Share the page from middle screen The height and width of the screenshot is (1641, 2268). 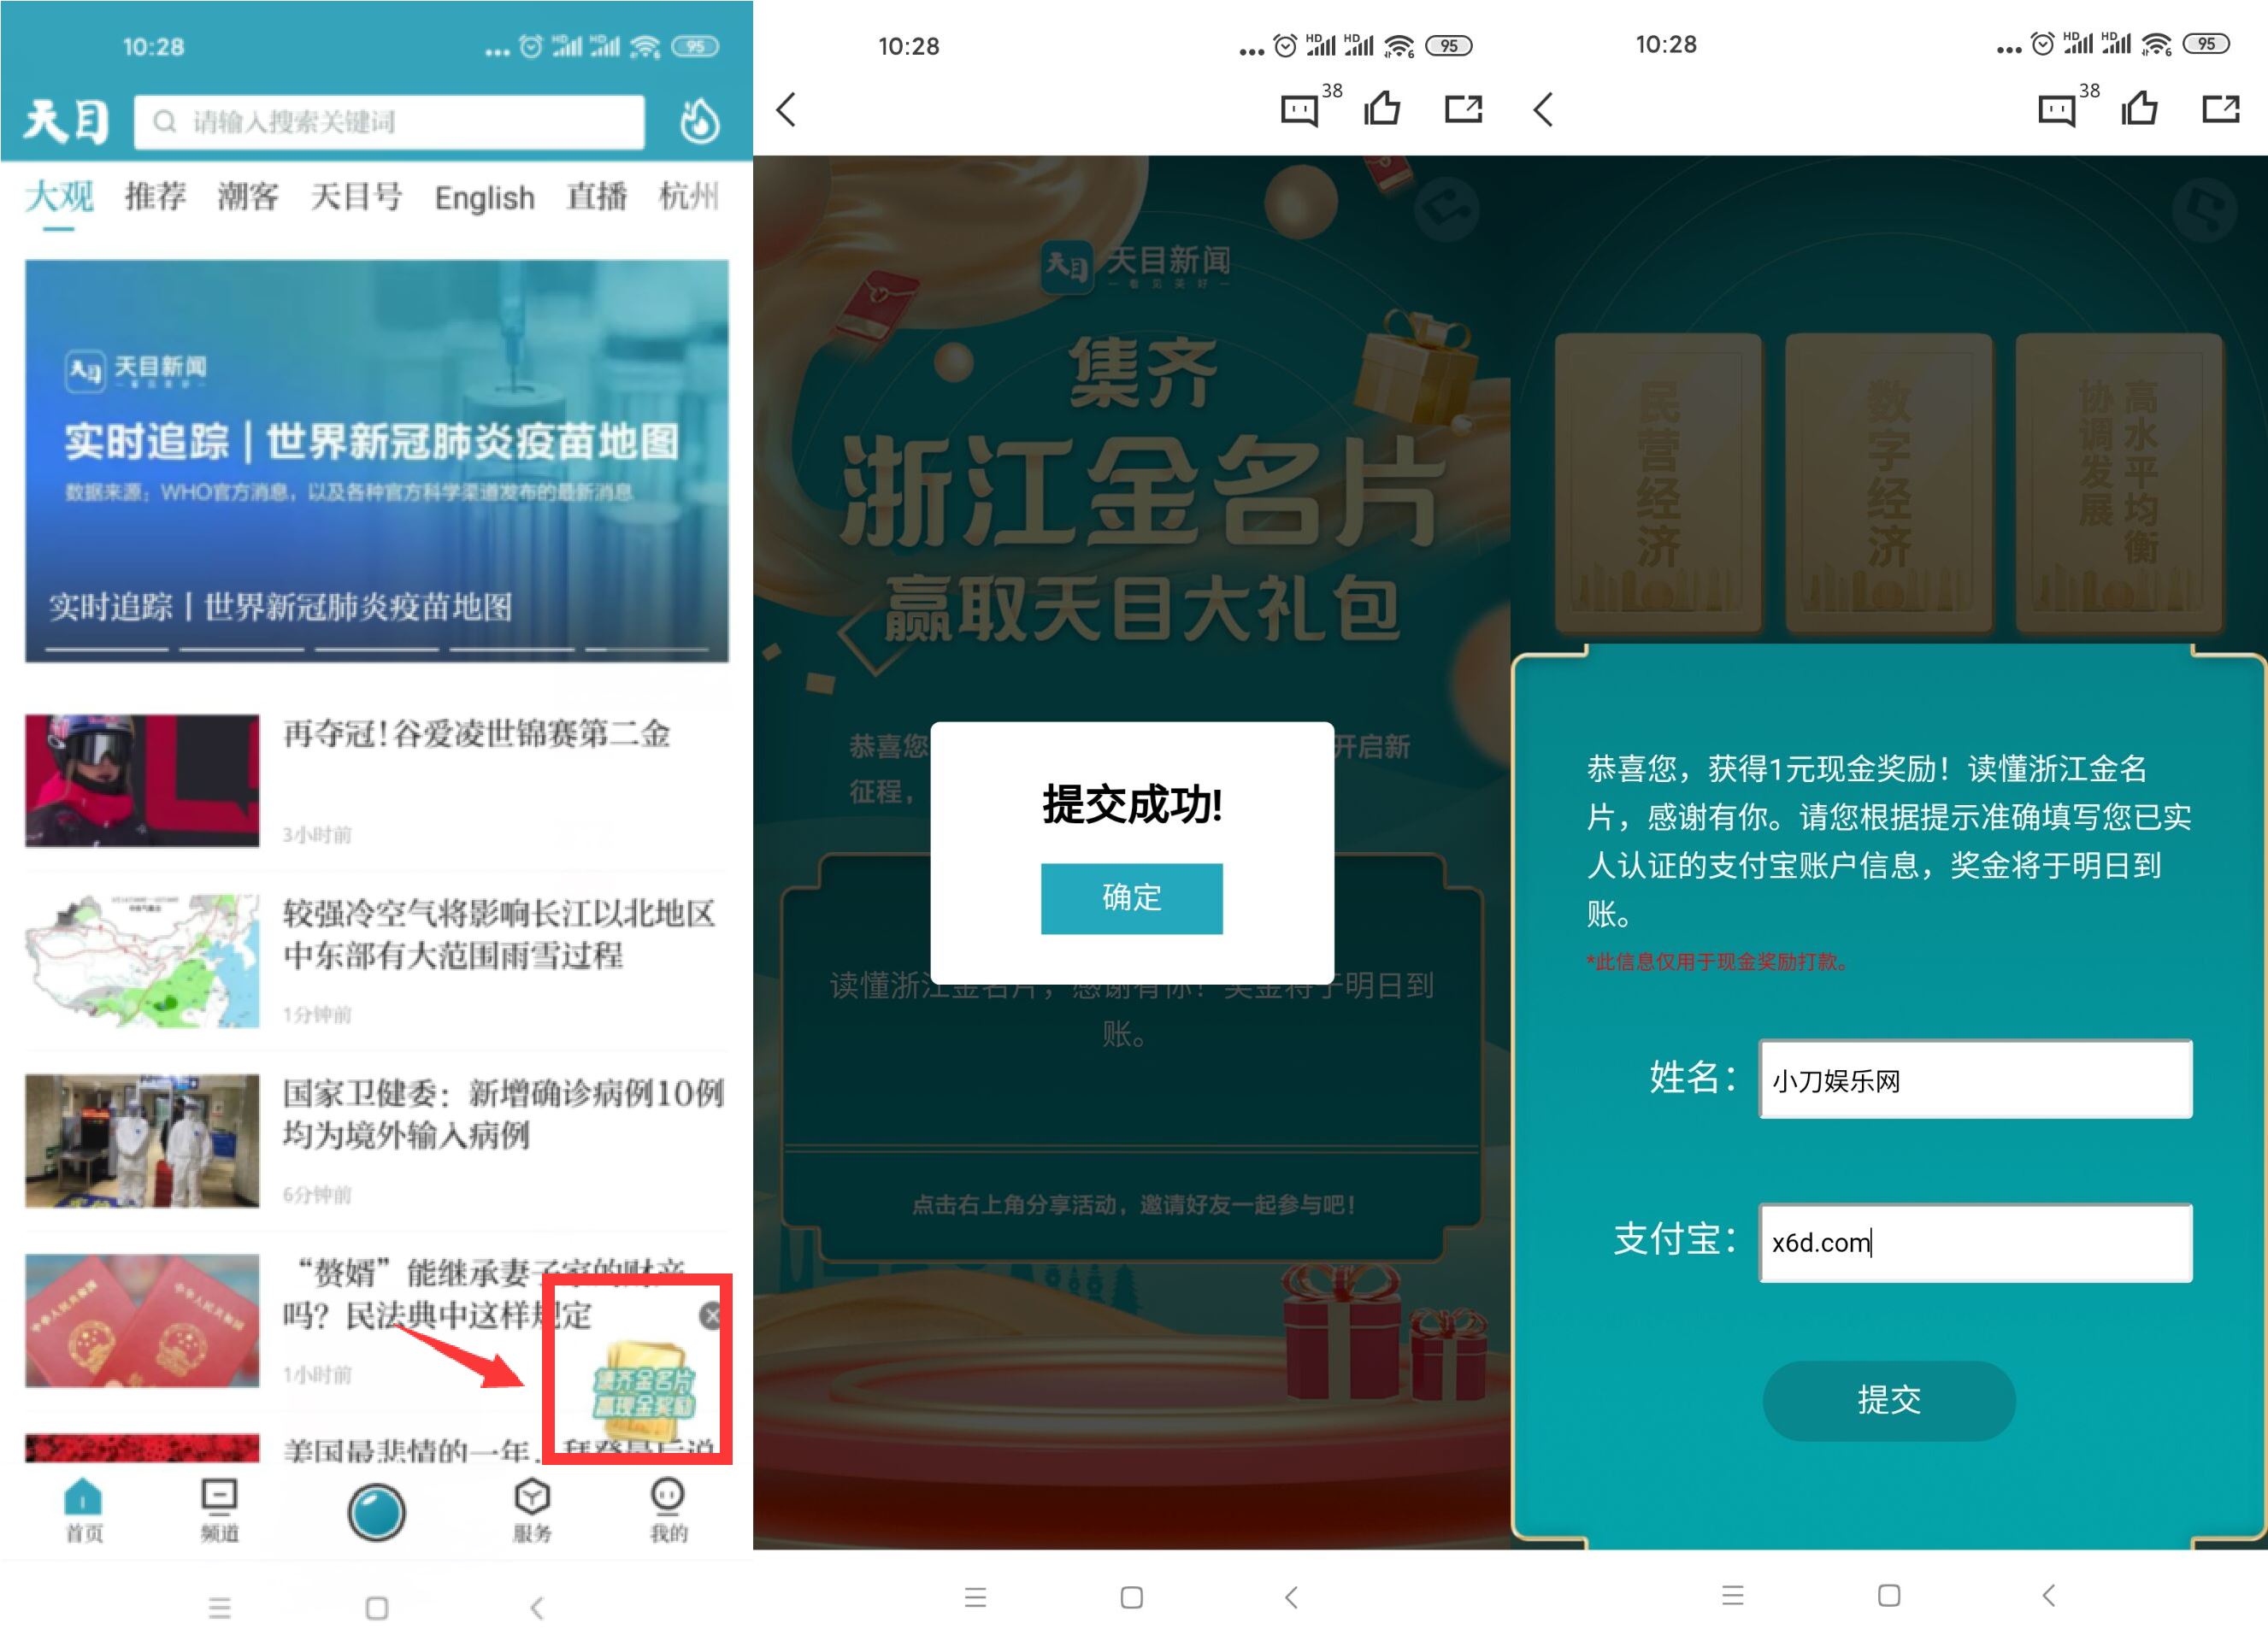click(1464, 108)
